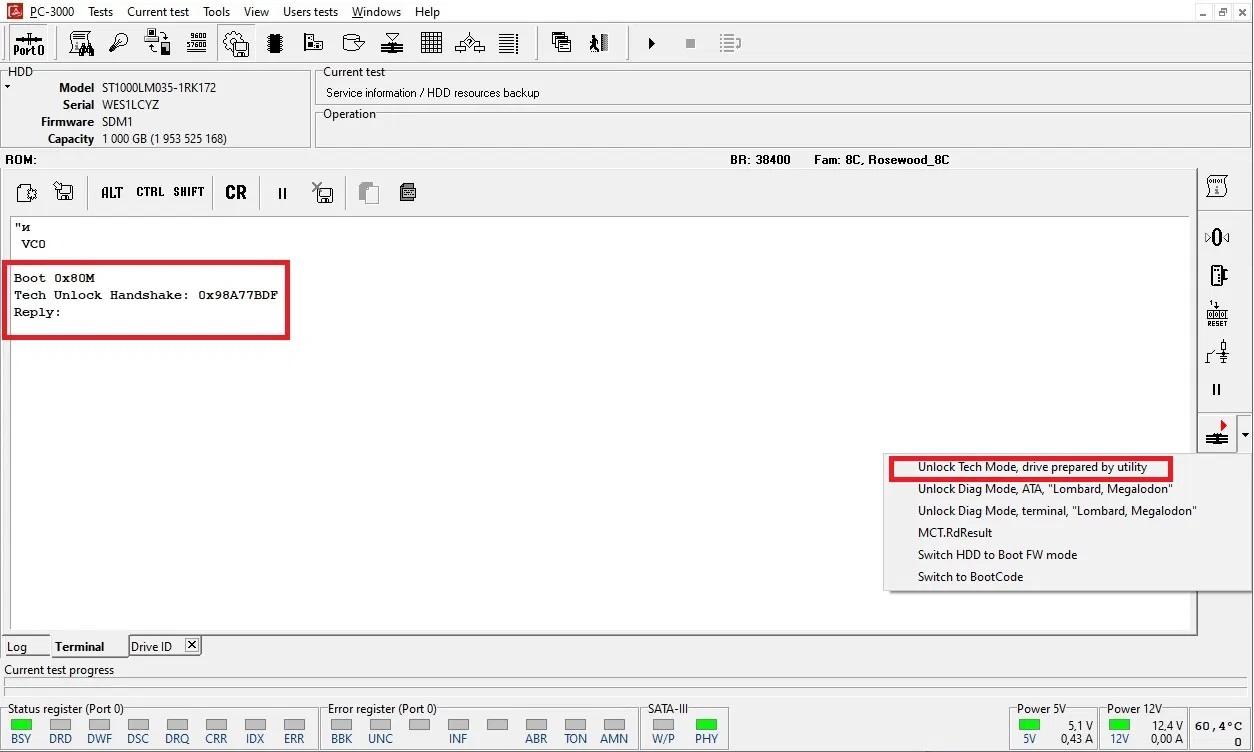Expand the dropdown arrow beside the sidebar run icon

click(1244, 435)
